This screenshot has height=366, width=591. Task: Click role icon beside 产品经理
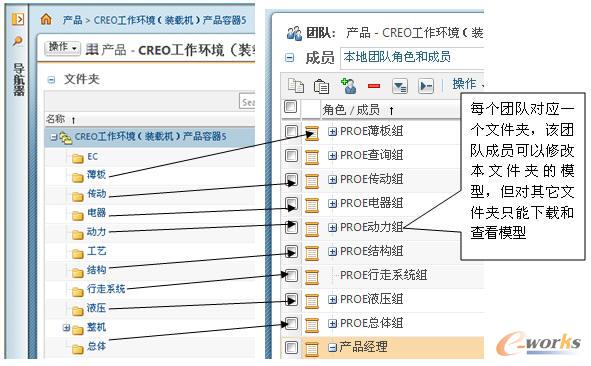[x=312, y=349]
